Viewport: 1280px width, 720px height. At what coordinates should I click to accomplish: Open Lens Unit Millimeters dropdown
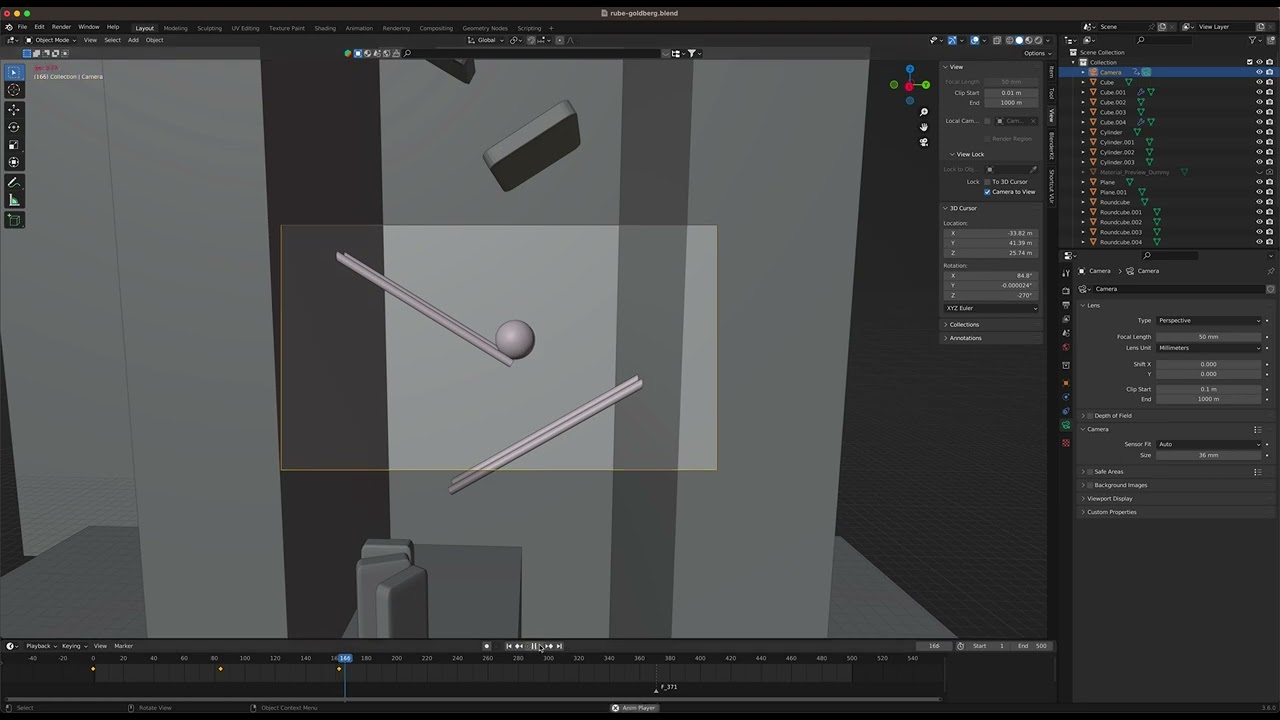click(x=1208, y=348)
